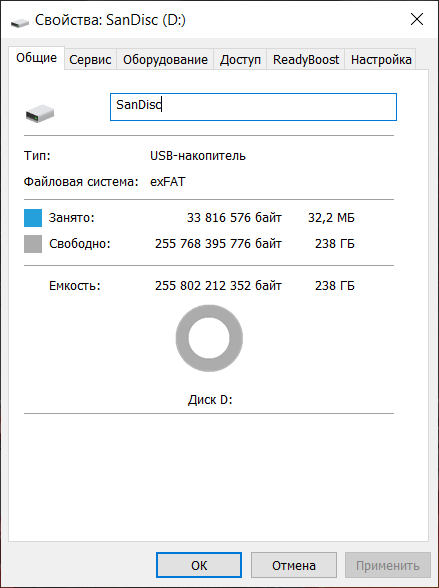The height and width of the screenshot is (588, 439).
Task: Click the gray Свободно color square
Action: click(33, 244)
